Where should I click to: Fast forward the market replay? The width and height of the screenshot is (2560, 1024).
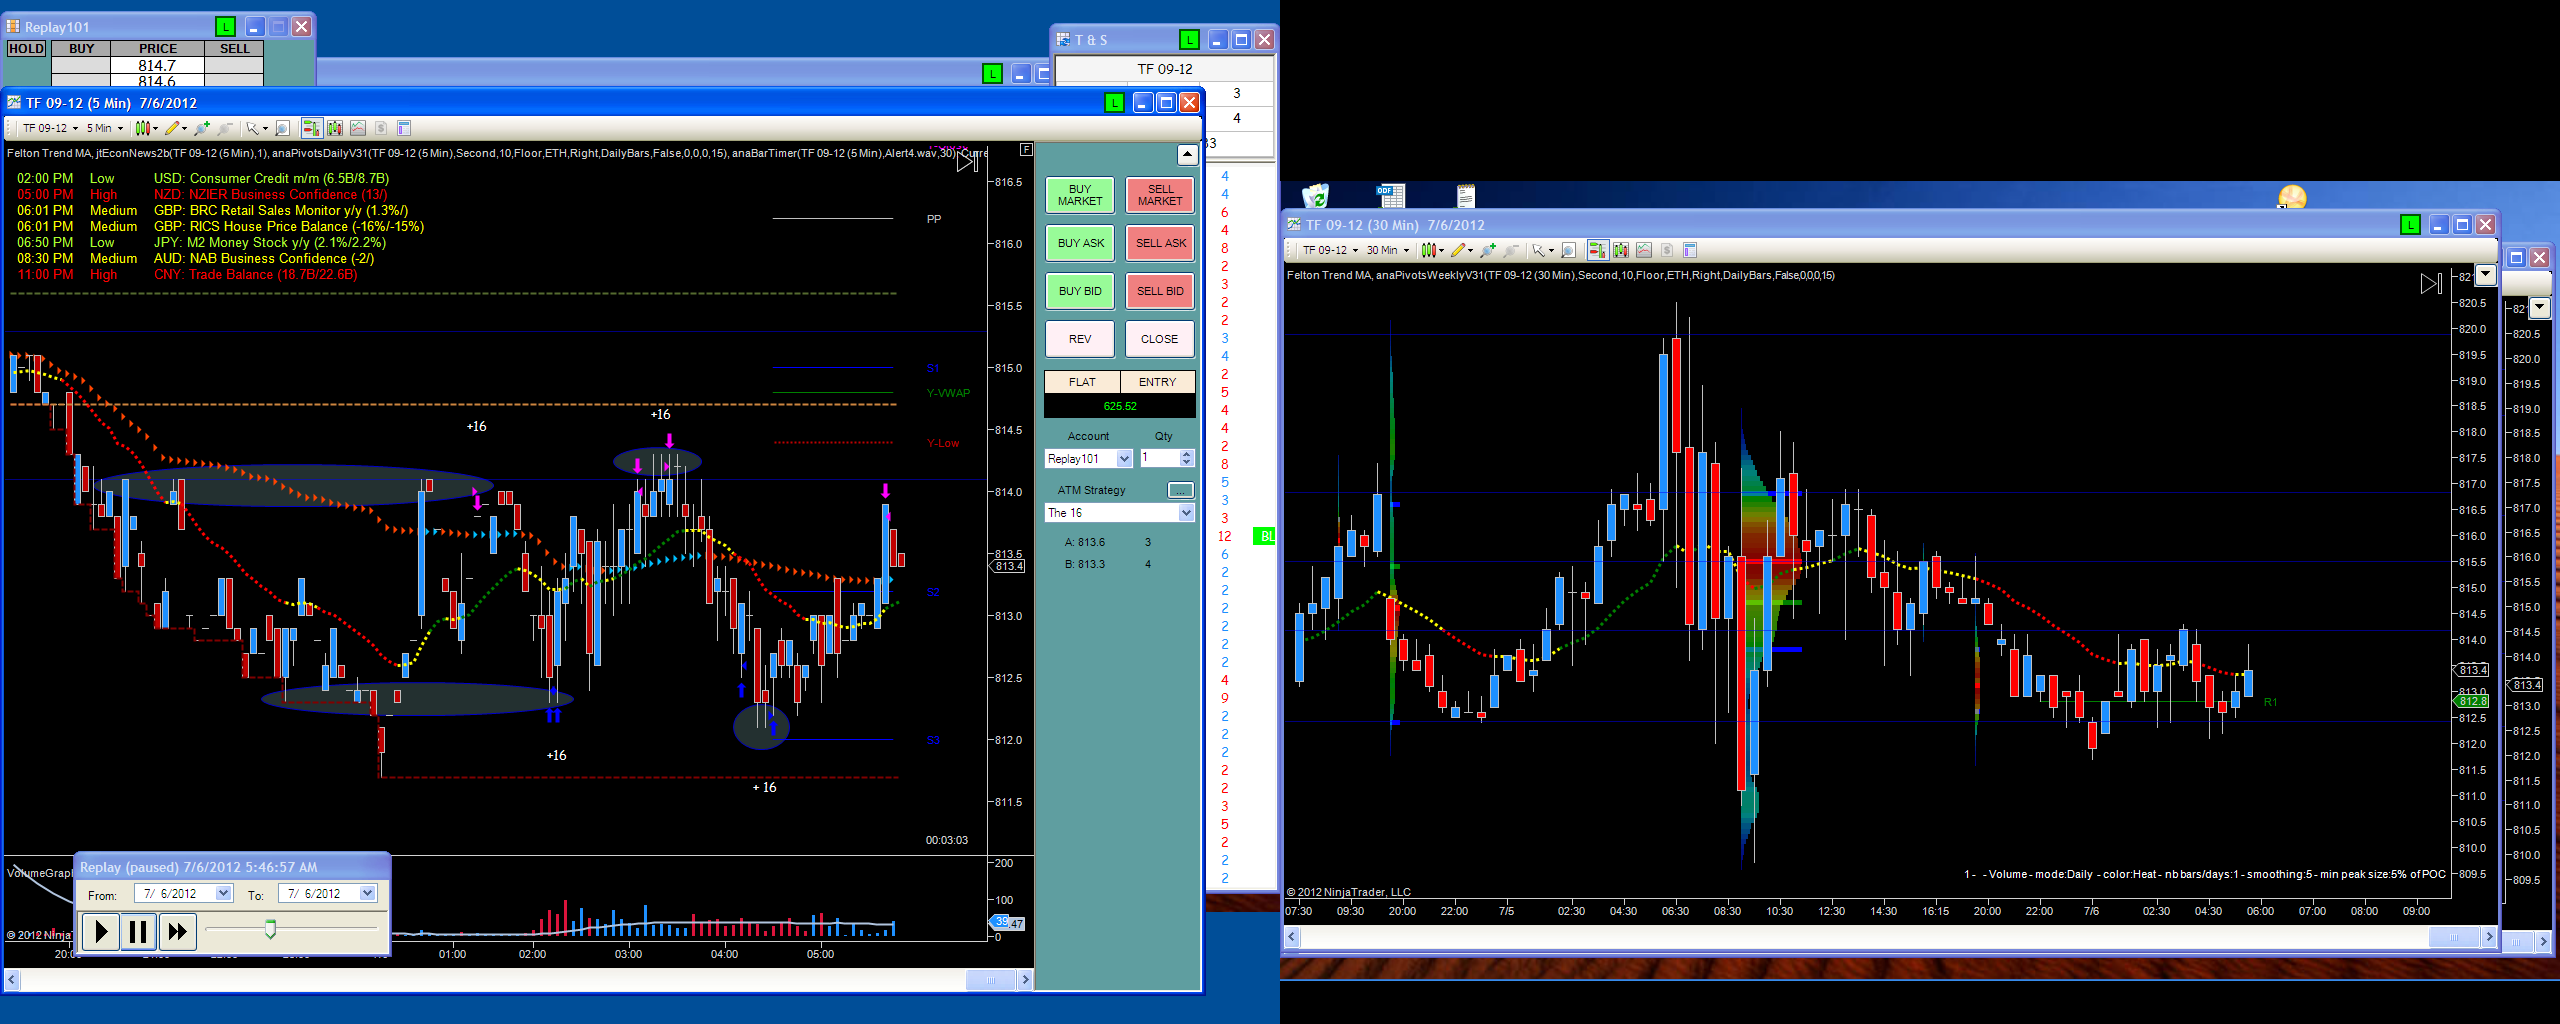tap(177, 932)
